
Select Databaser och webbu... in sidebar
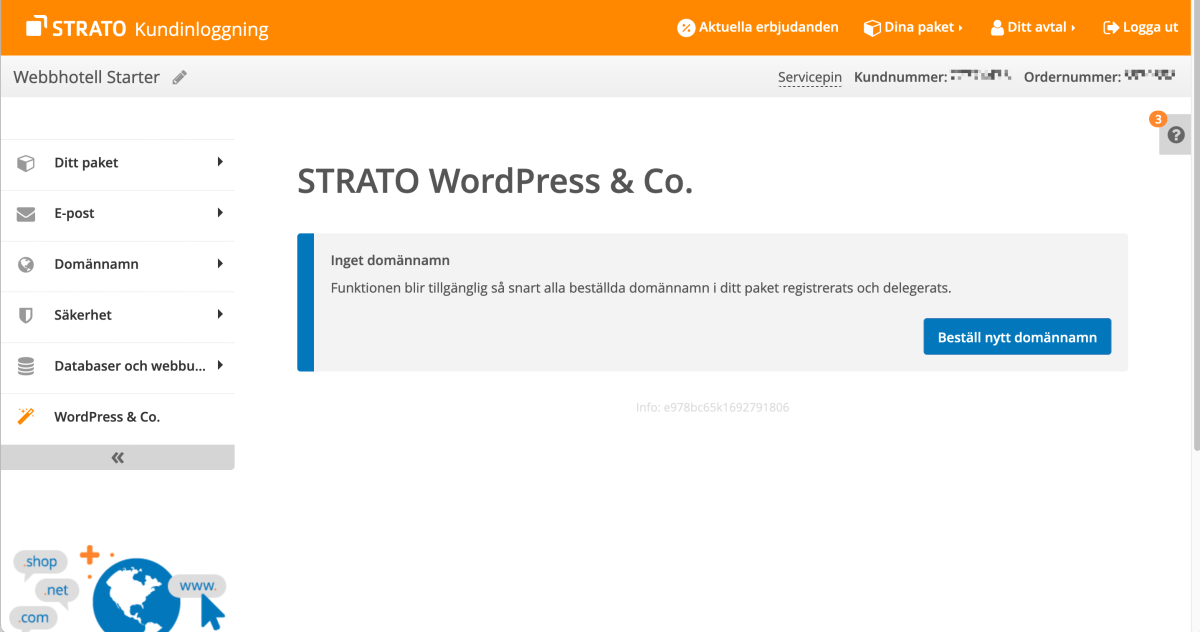tap(118, 365)
